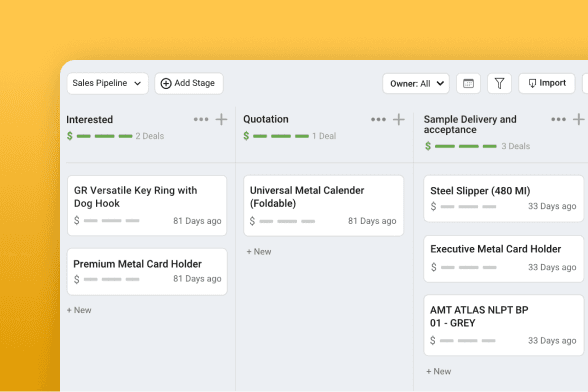Click + New under Interested column

pyautogui.click(x=79, y=310)
